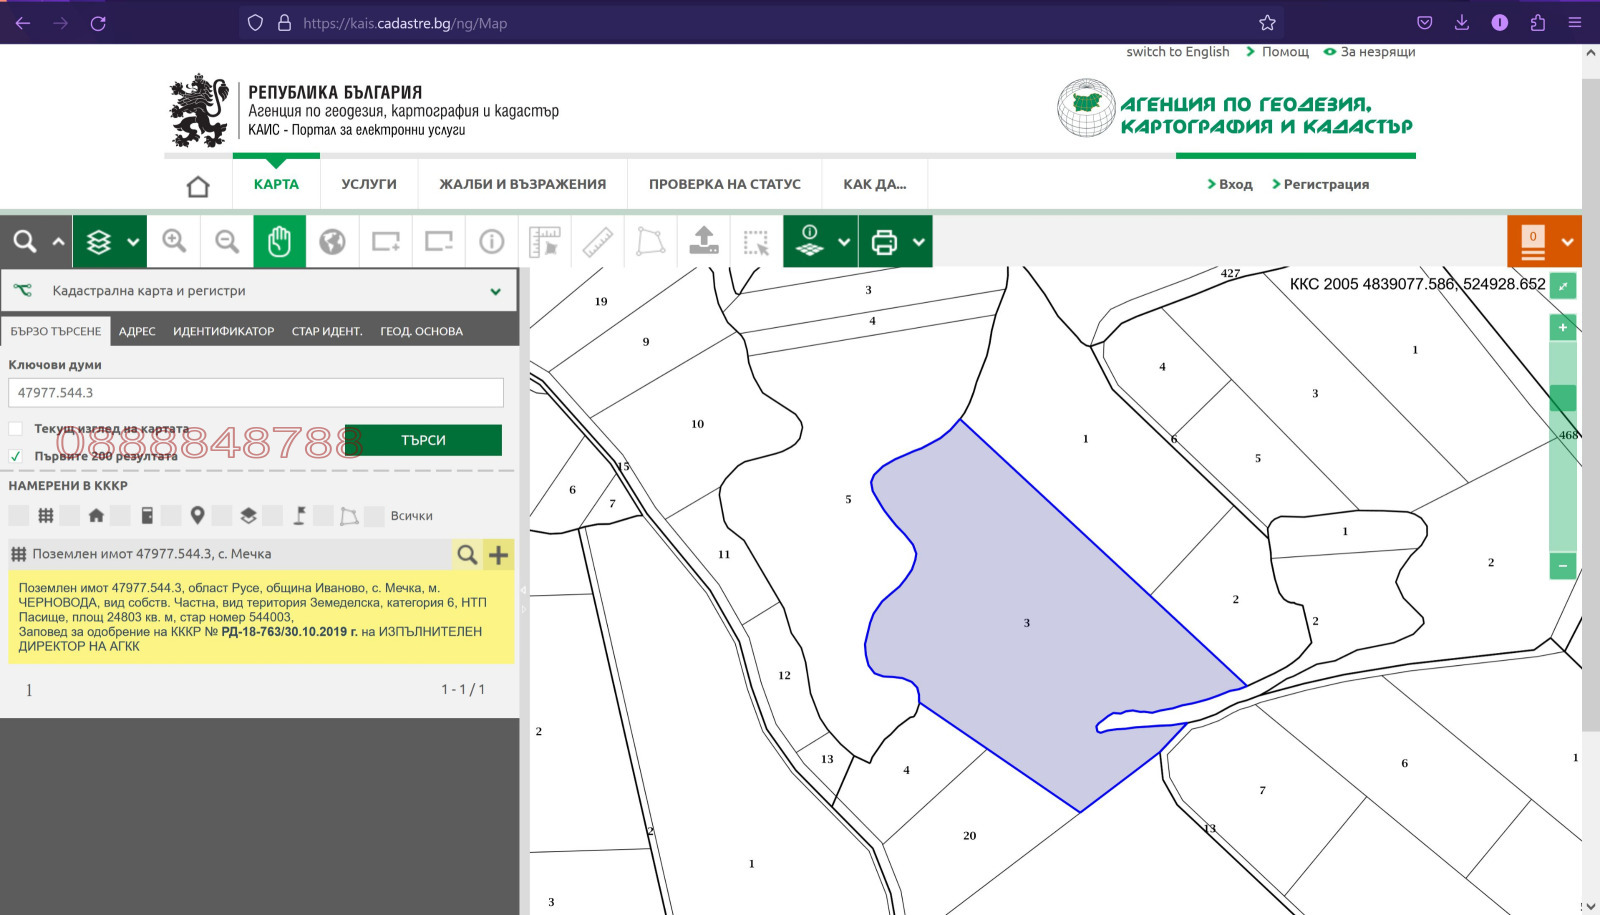Click the plus icon beside the parcel result
Image resolution: width=1600 pixels, height=915 pixels.
click(x=498, y=555)
